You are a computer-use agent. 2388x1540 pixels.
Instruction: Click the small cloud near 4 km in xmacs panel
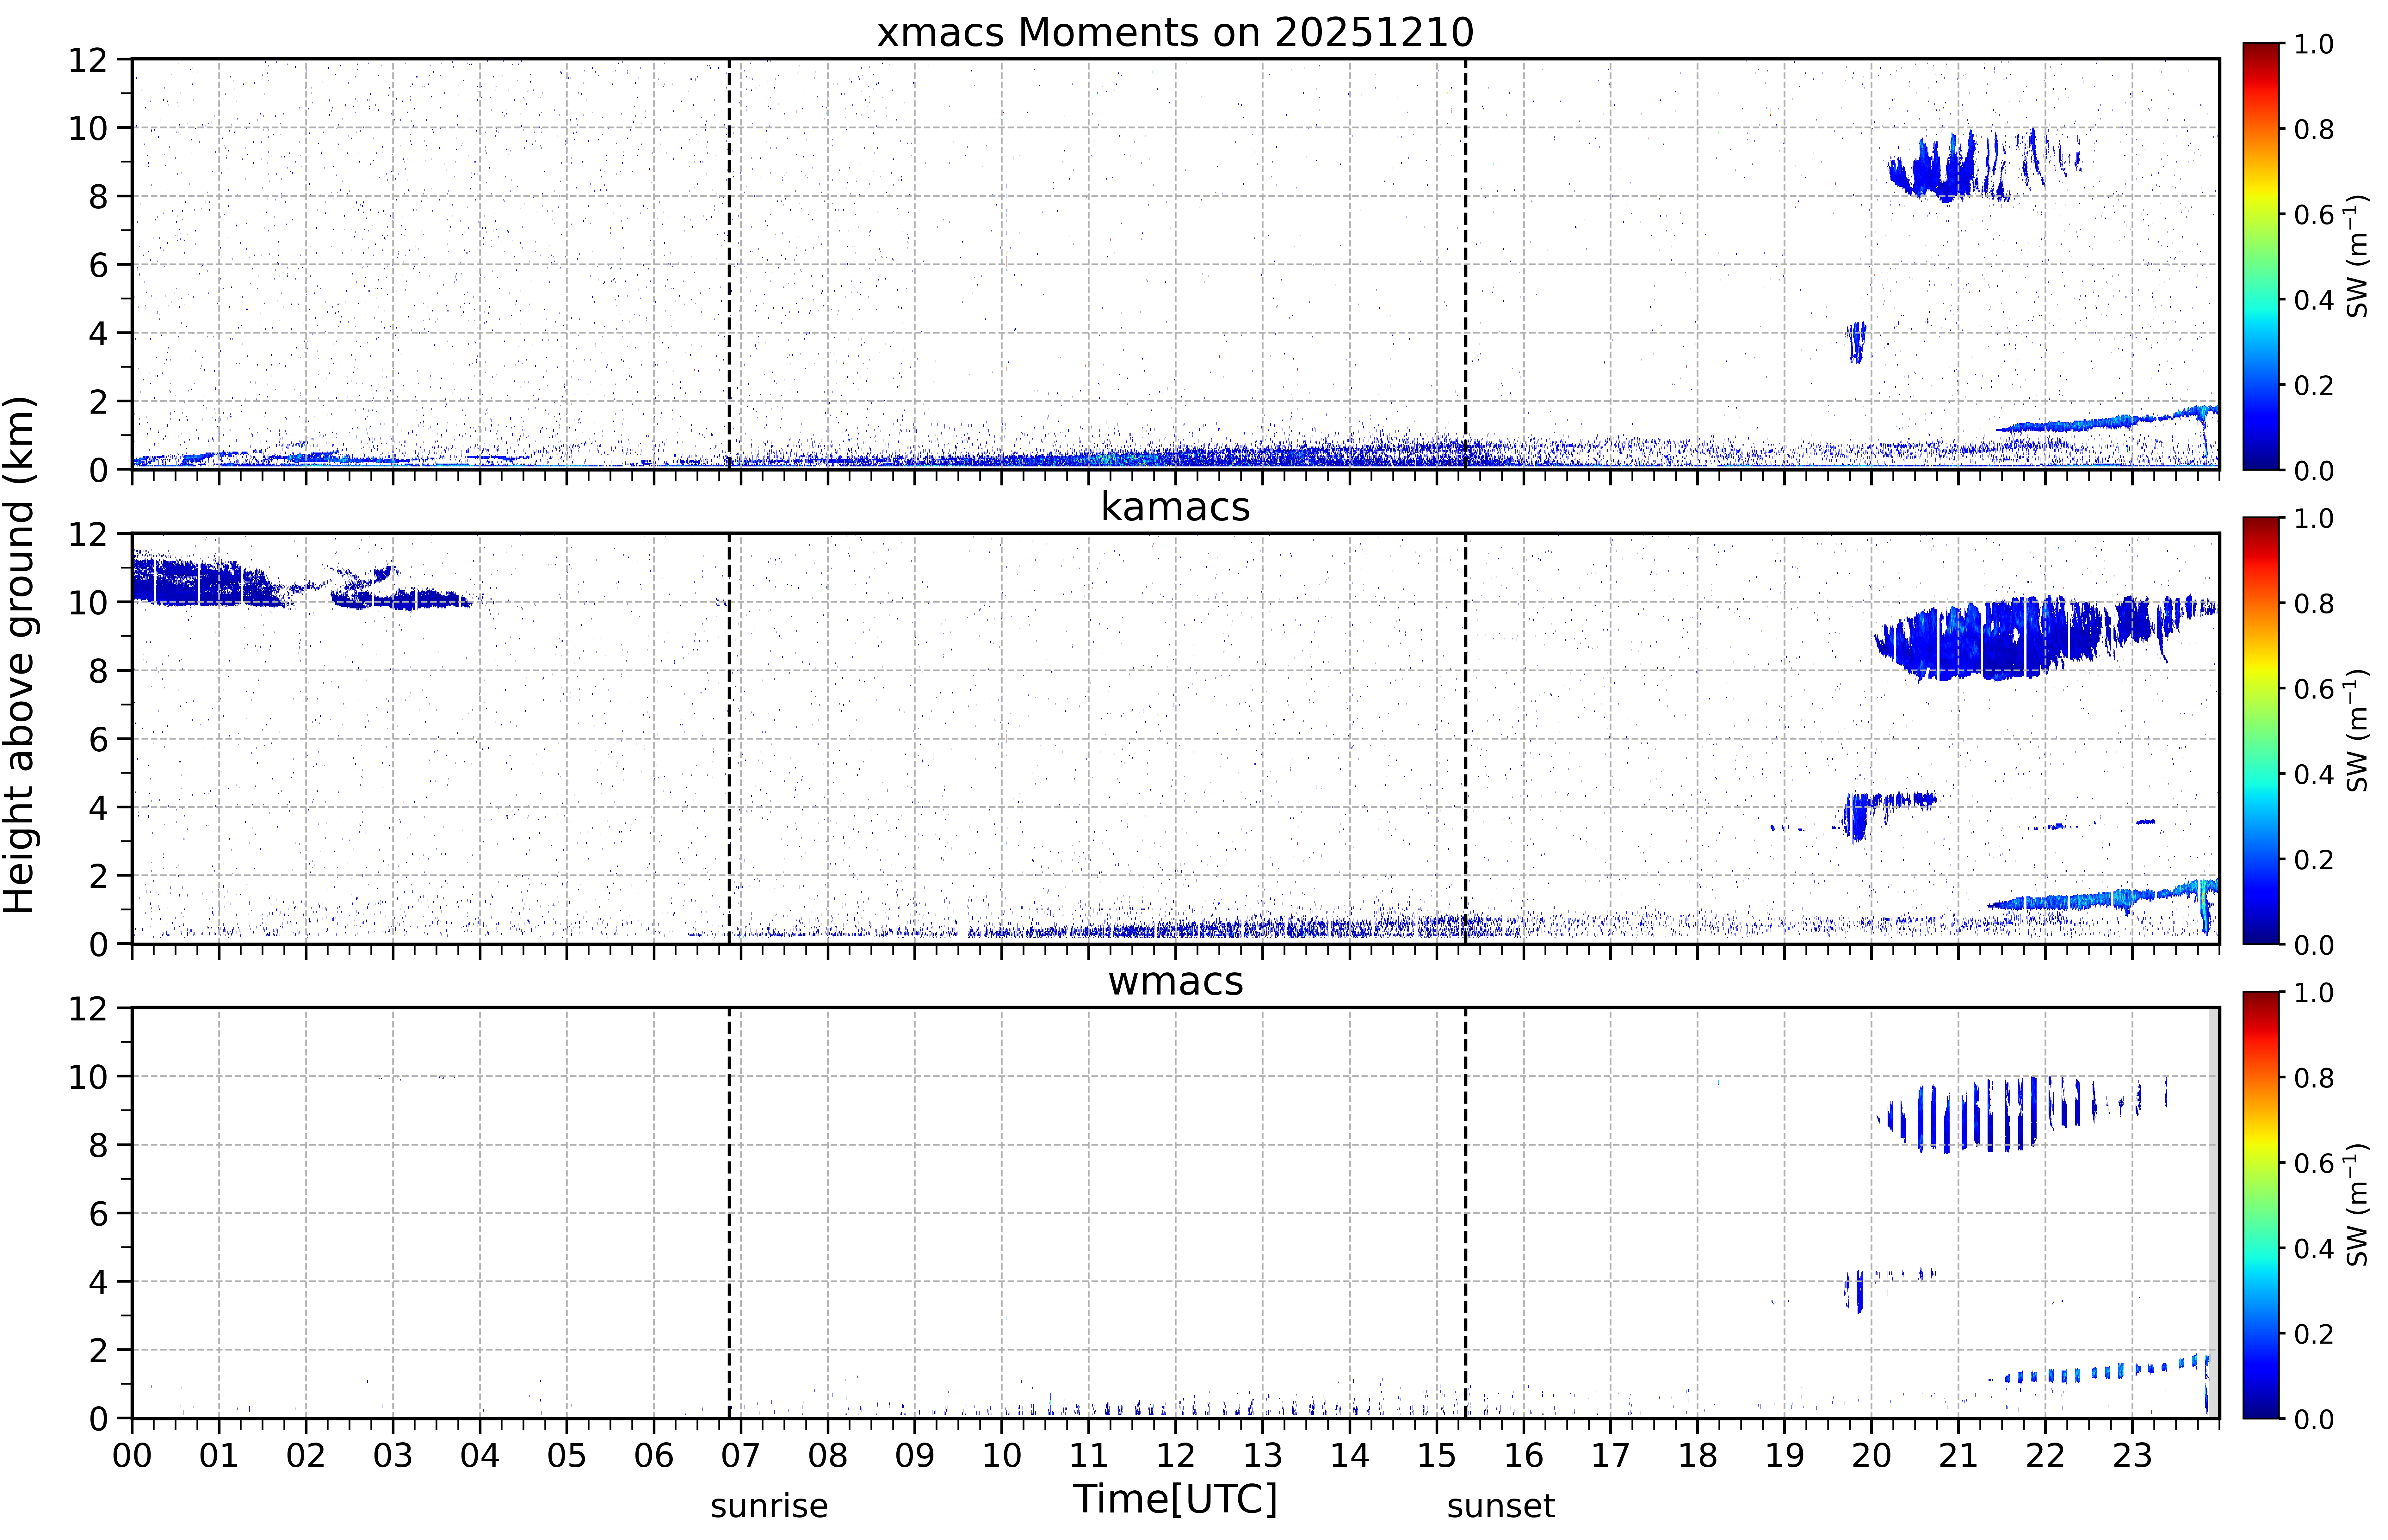coord(1857,342)
